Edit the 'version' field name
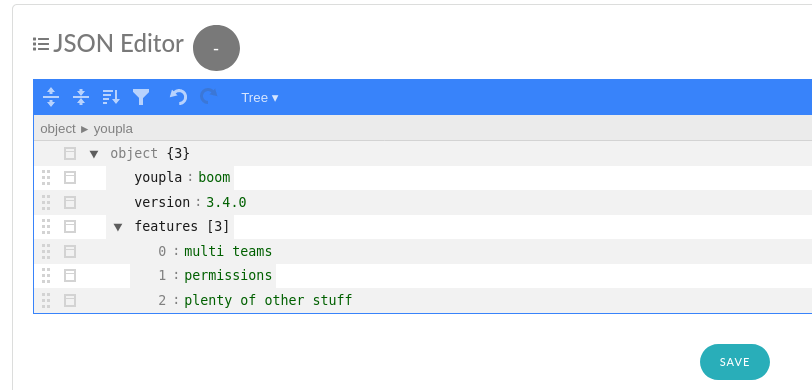Image resolution: width=812 pixels, height=390 pixels. (162, 202)
